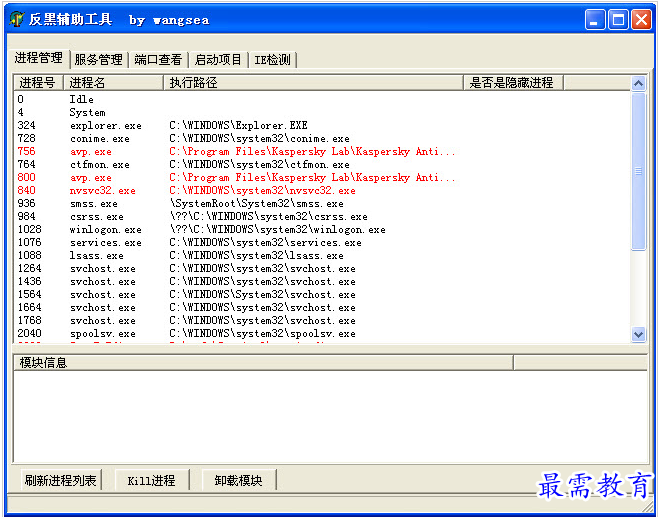
Task: Click path C:\WINDOWS\Explorer.EXE
Action: click(x=238, y=125)
